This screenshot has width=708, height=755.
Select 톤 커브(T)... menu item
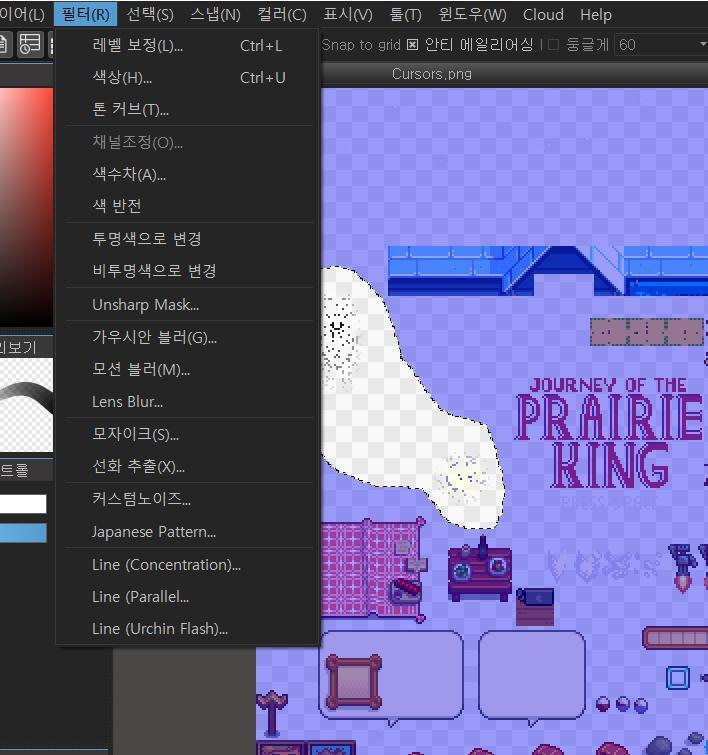click(188, 109)
